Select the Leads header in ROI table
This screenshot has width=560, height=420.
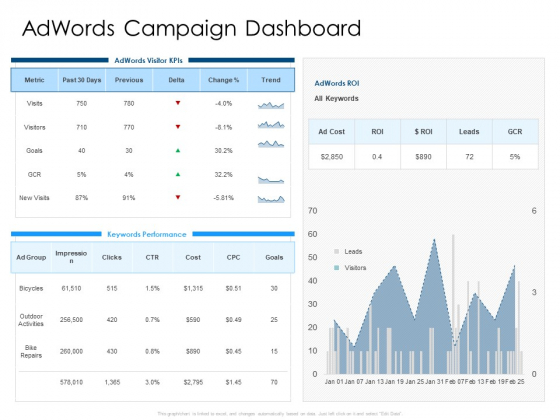(x=469, y=132)
